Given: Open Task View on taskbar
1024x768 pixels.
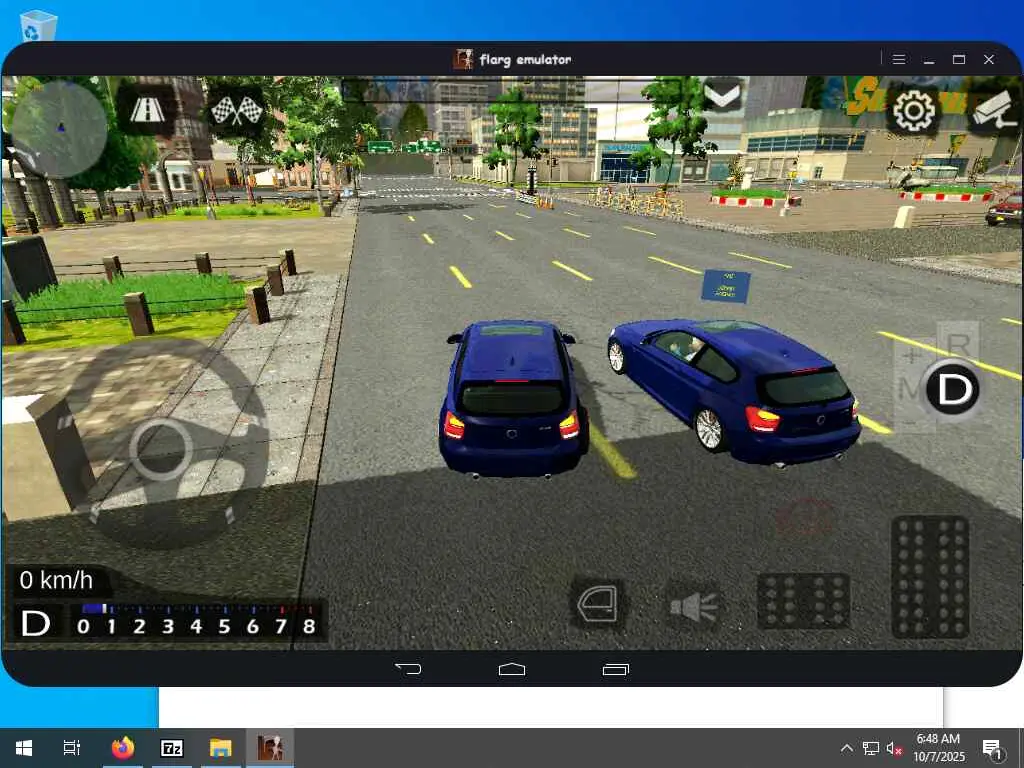Looking at the screenshot, I should point(72,748).
